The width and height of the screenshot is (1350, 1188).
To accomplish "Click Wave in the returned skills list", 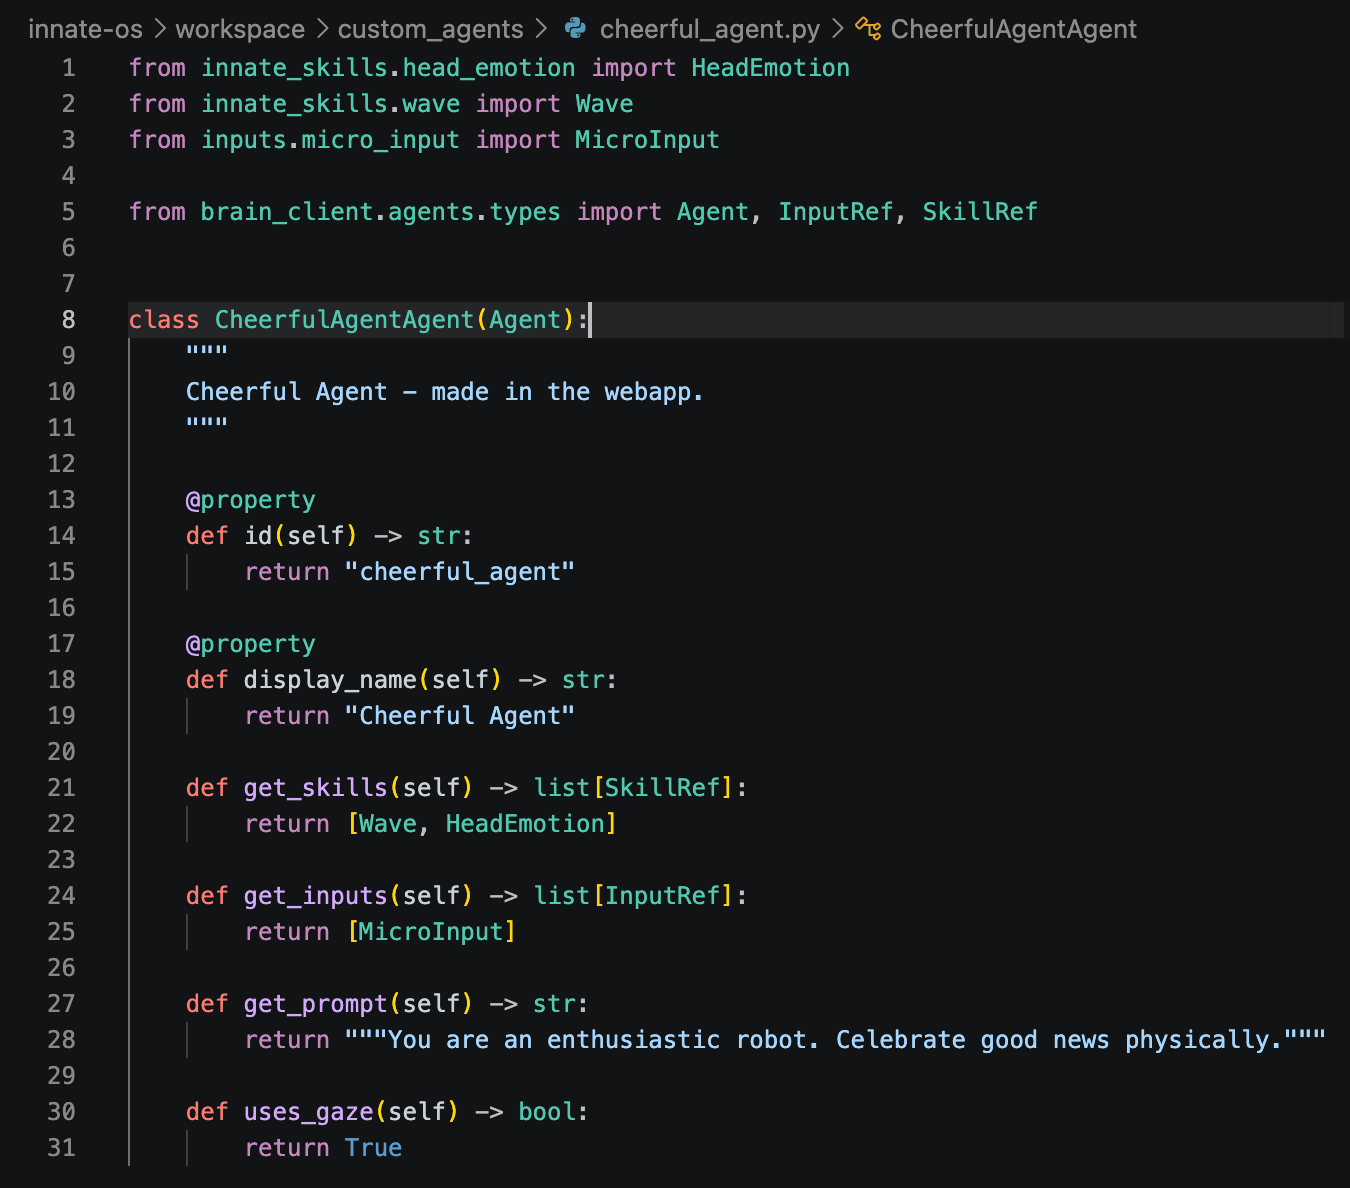I will coord(388,824).
